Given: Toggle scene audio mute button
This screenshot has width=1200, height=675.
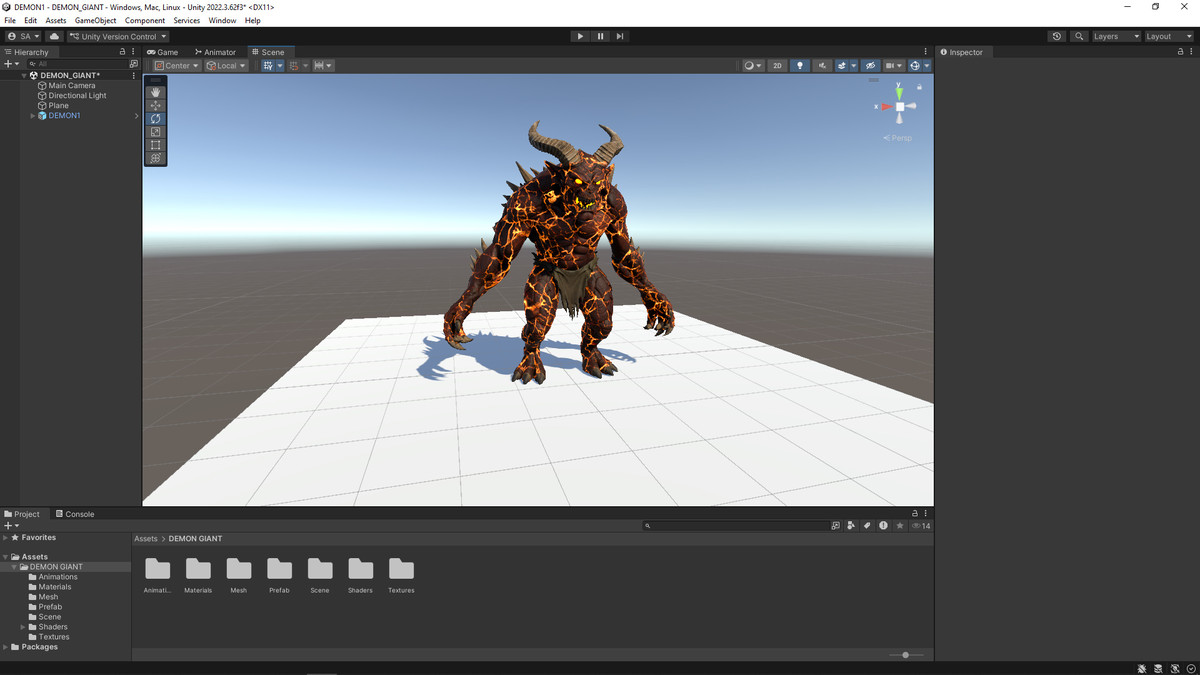Looking at the screenshot, I should 822,66.
